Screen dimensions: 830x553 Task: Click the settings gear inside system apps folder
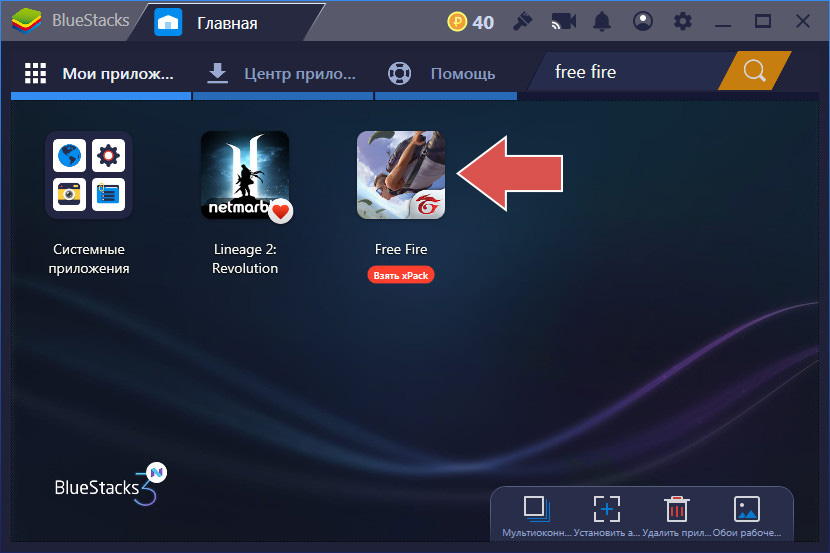tap(109, 156)
